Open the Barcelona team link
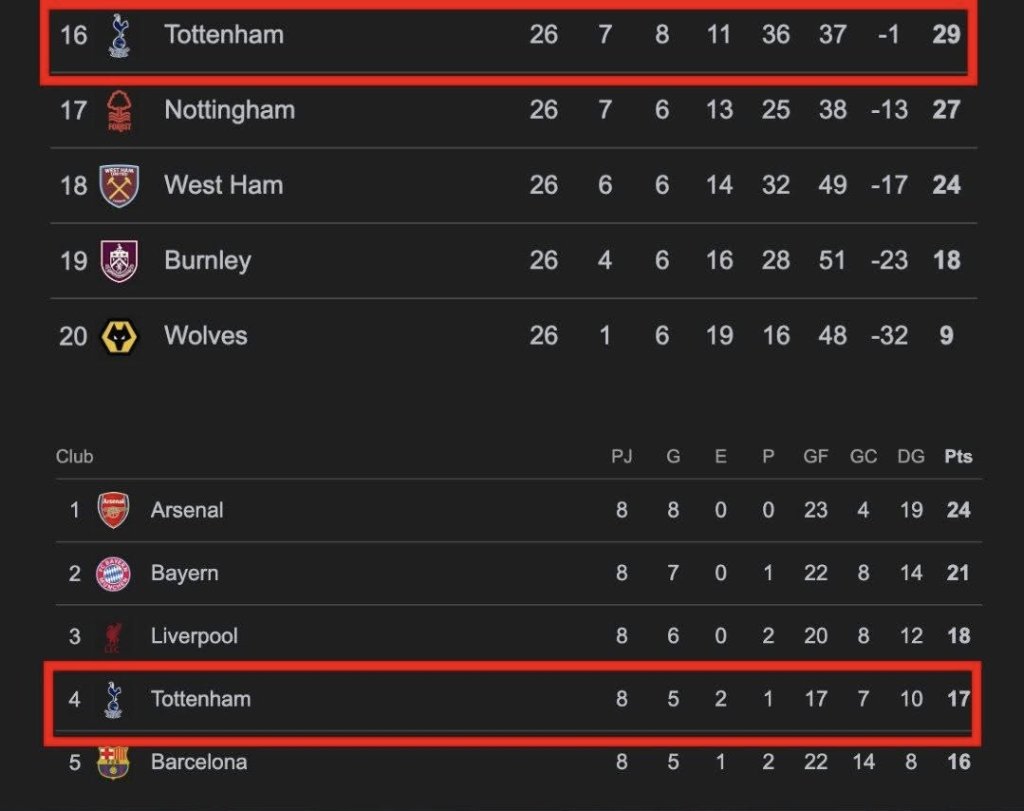The image size is (1024, 811). pos(198,762)
